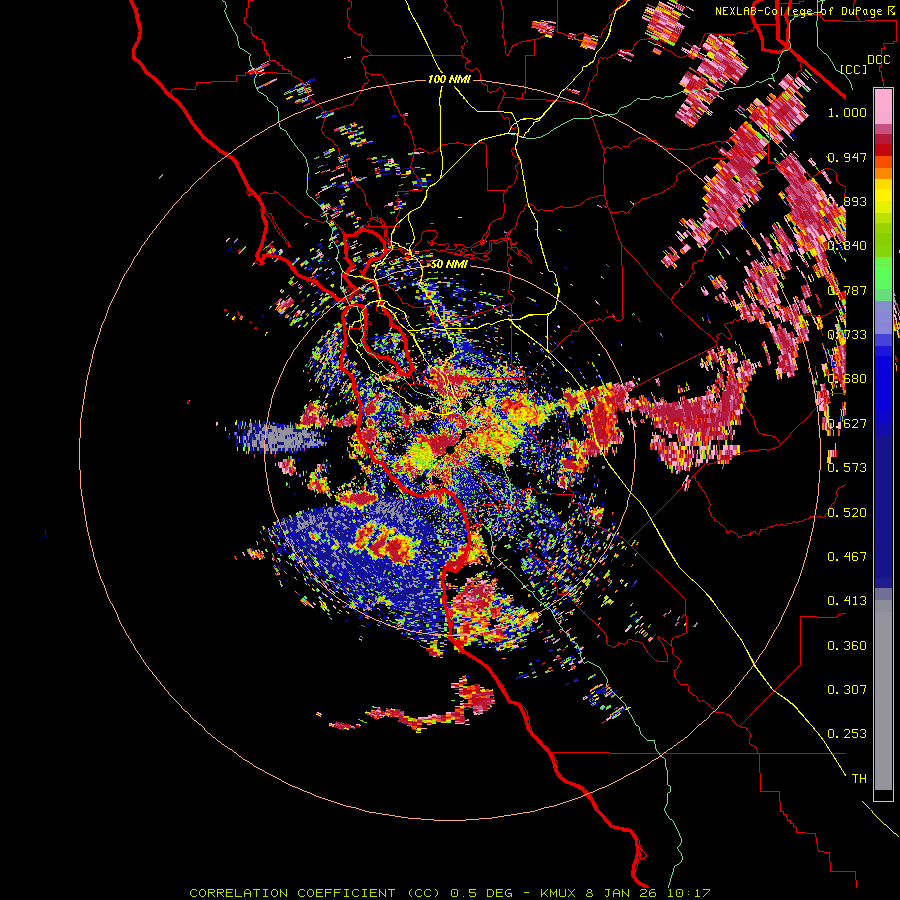Click the DCC label above color scale

[x=878, y=60]
